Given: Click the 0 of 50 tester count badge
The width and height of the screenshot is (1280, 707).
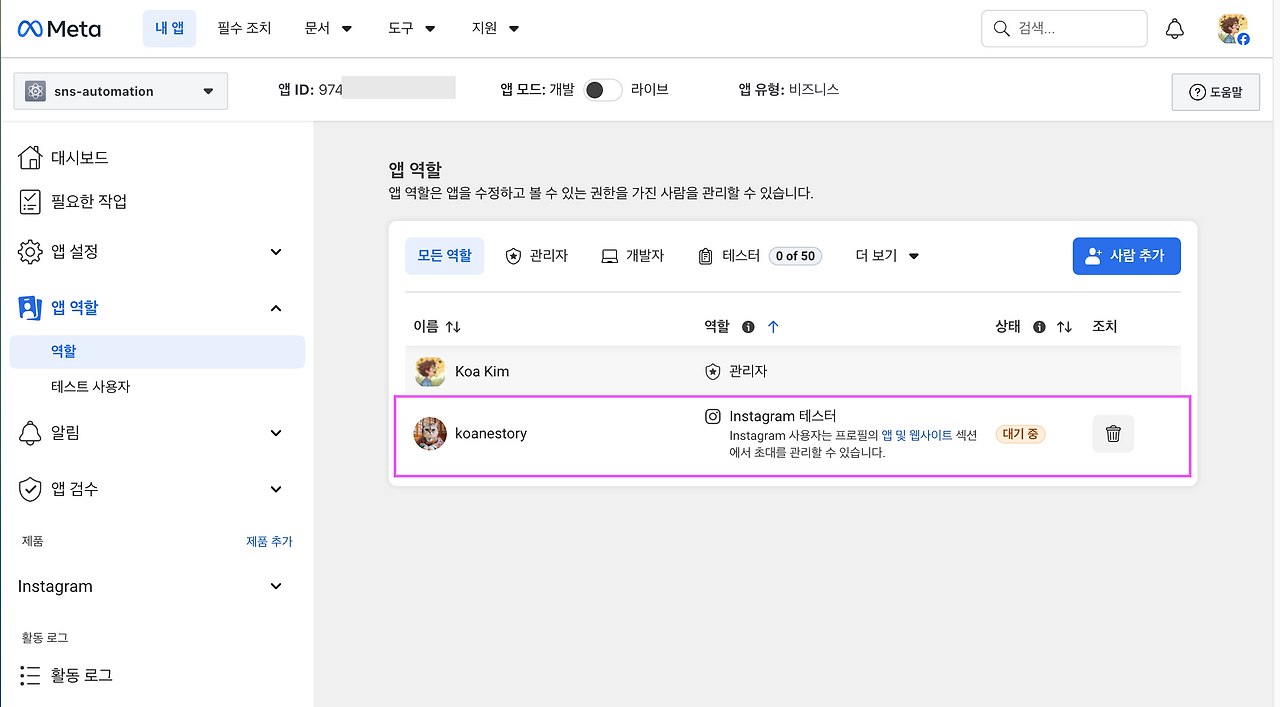Looking at the screenshot, I should [x=795, y=256].
